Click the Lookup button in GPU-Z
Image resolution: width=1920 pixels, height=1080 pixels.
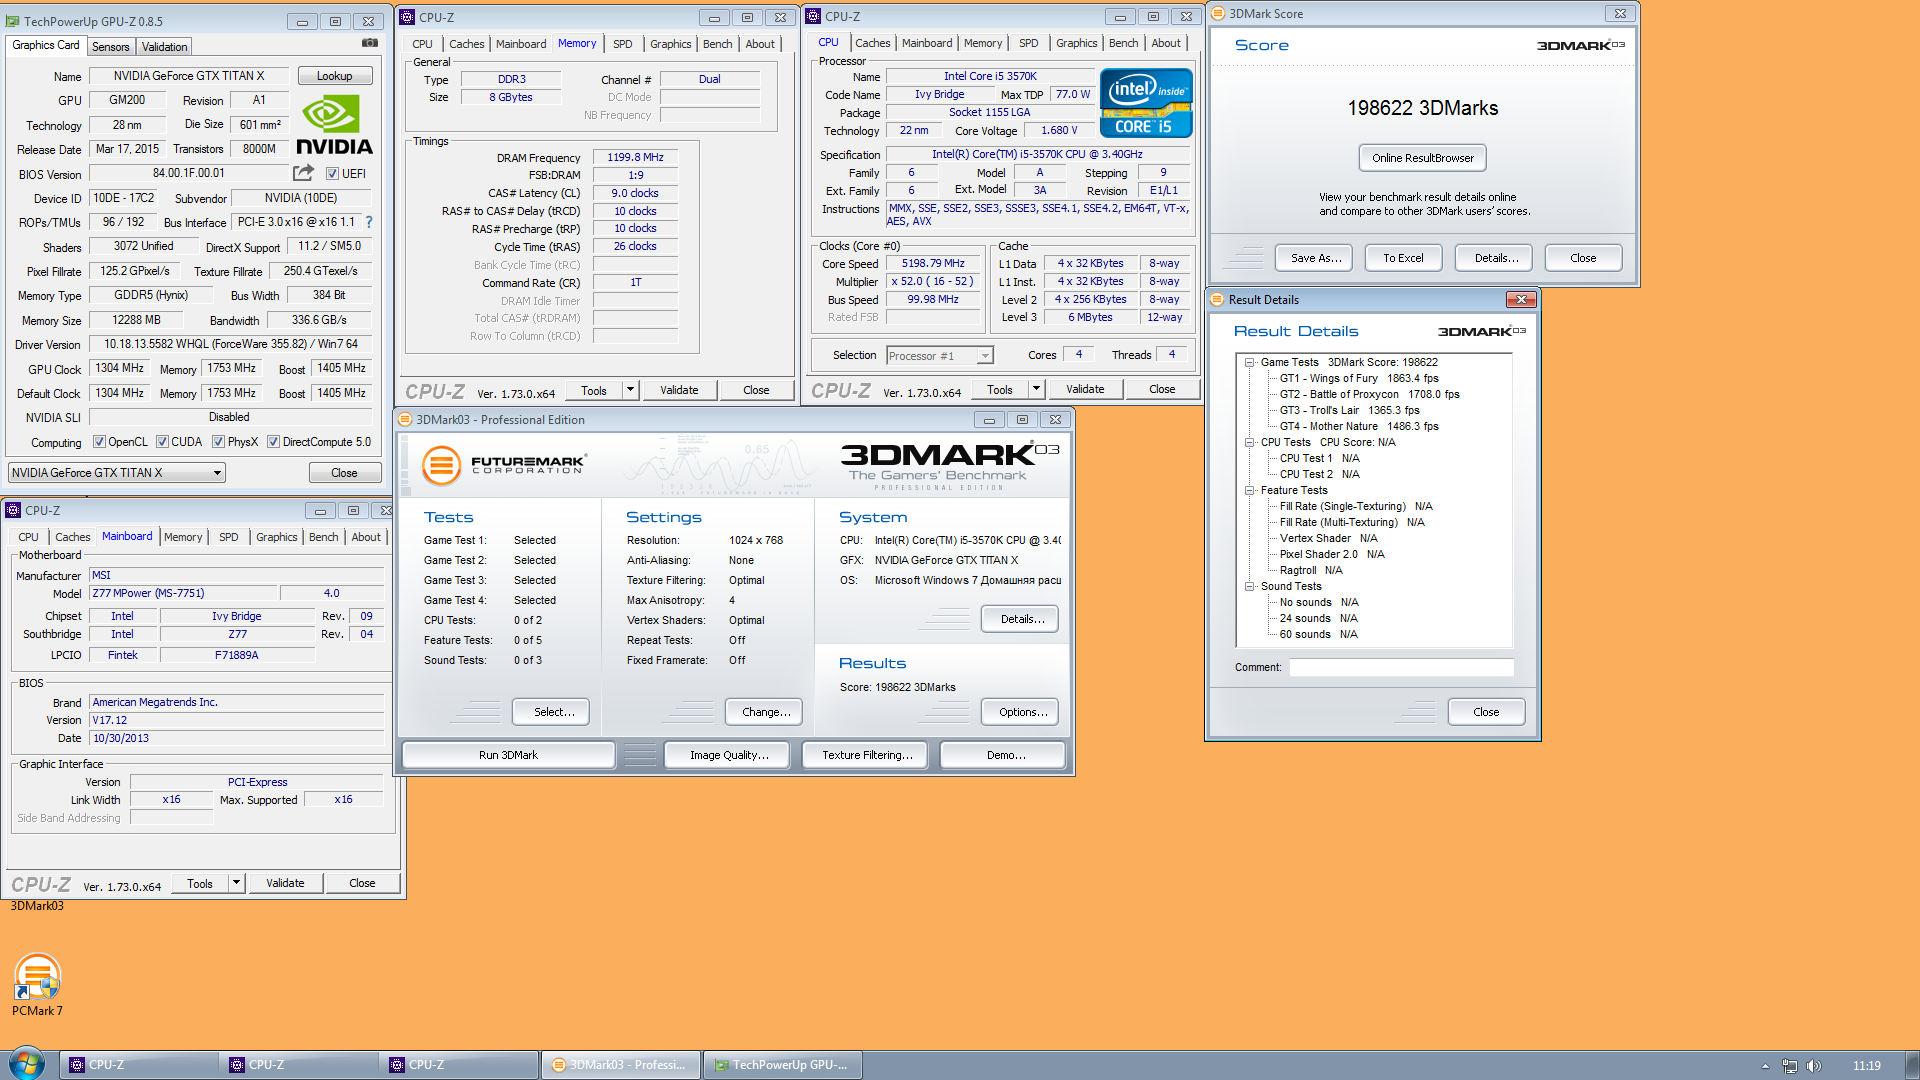click(334, 76)
